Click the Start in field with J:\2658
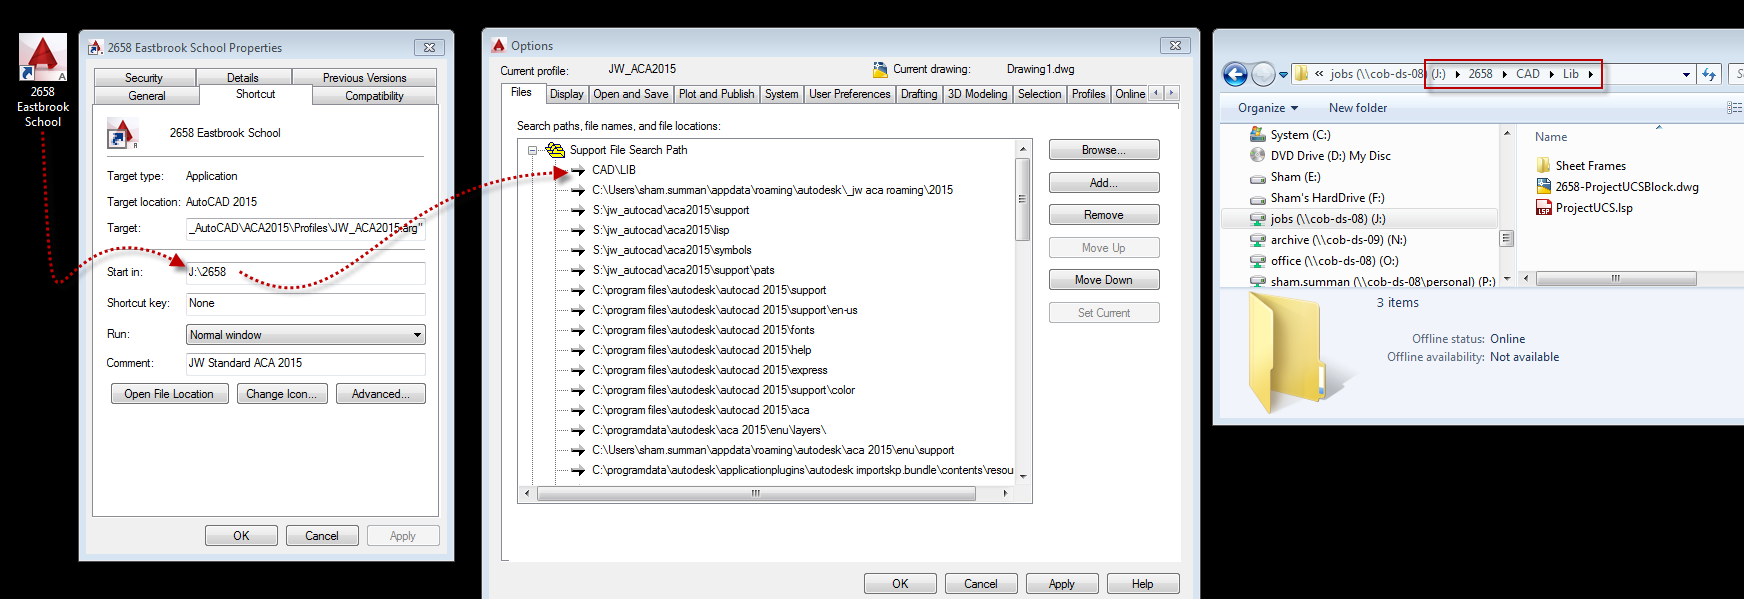1744x599 pixels. (x=306, y=272)
